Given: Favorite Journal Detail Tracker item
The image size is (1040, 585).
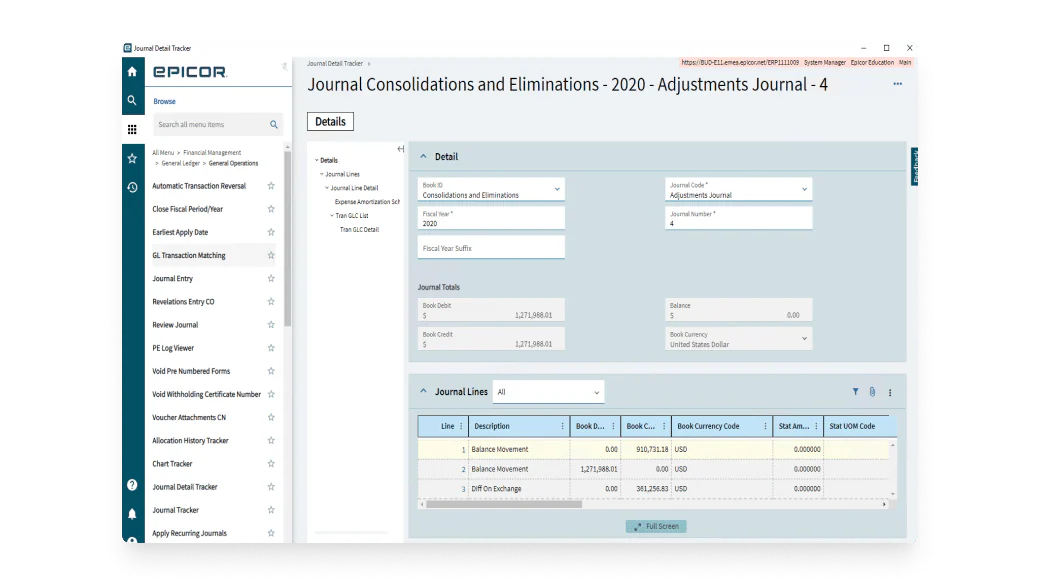Looking at the screenshot, I should [x=271, y=487].
